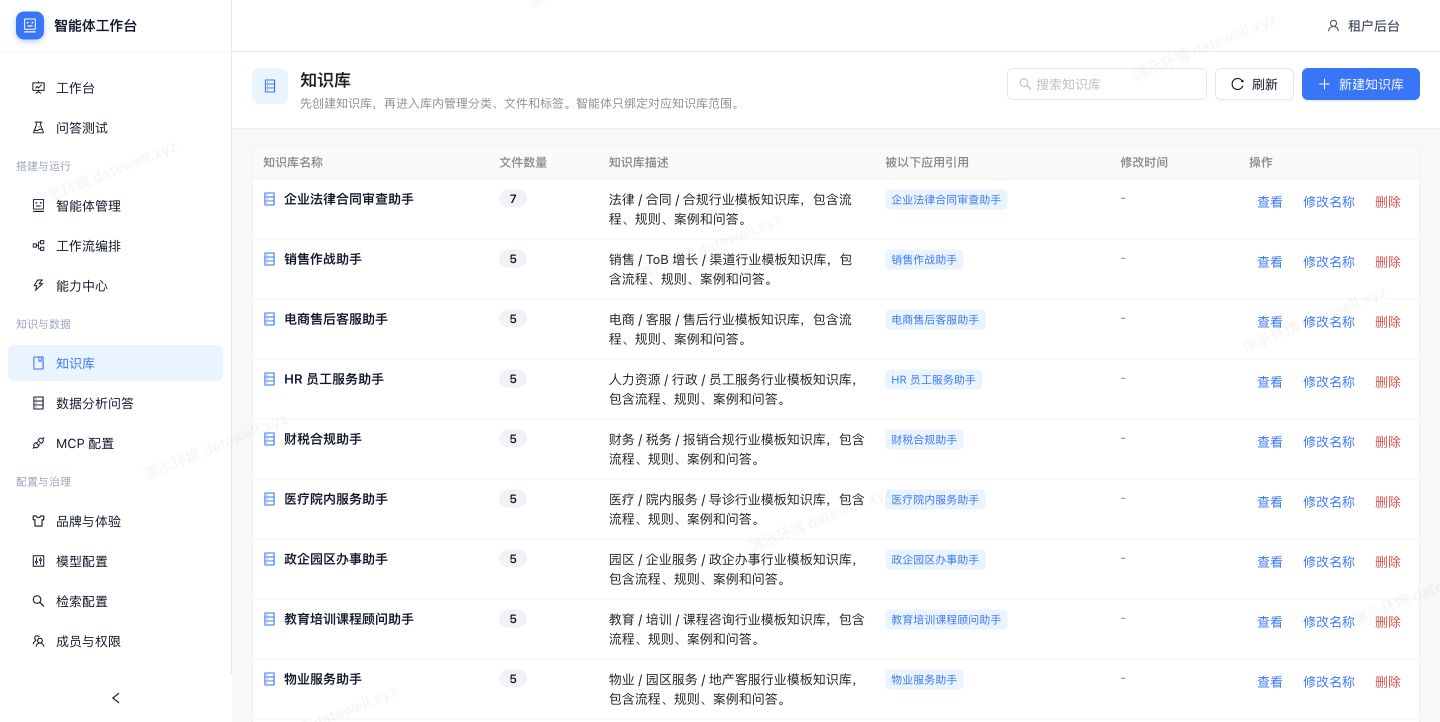Click the icon beside 政企园区办事助手 name
Viewport: 1440px width, 722px height.
(x=269, y=559)
